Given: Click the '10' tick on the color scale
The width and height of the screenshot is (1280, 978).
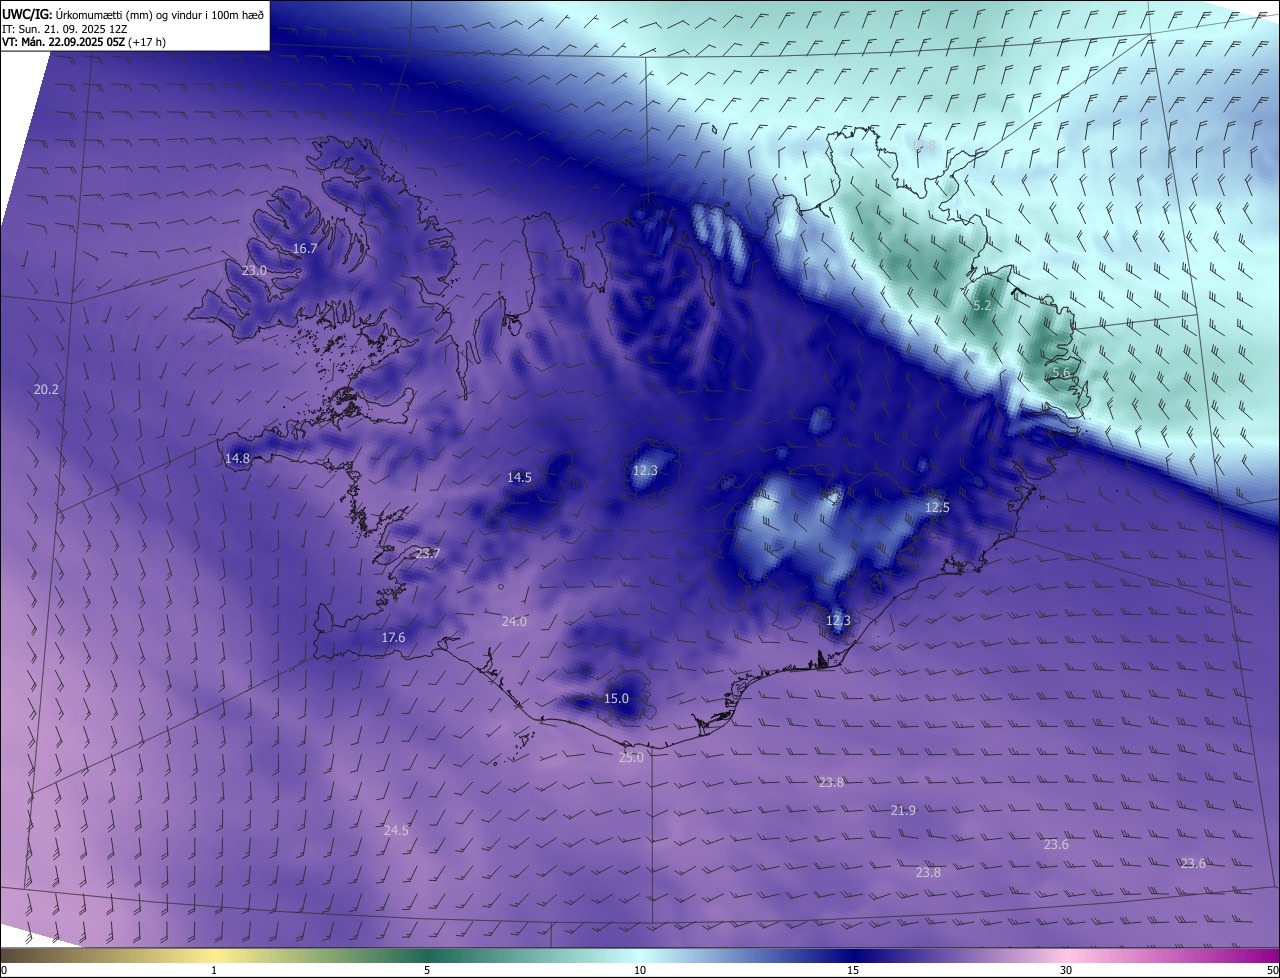Looking at the screenshot, I should pyautogui.click(x=640, y=970).
